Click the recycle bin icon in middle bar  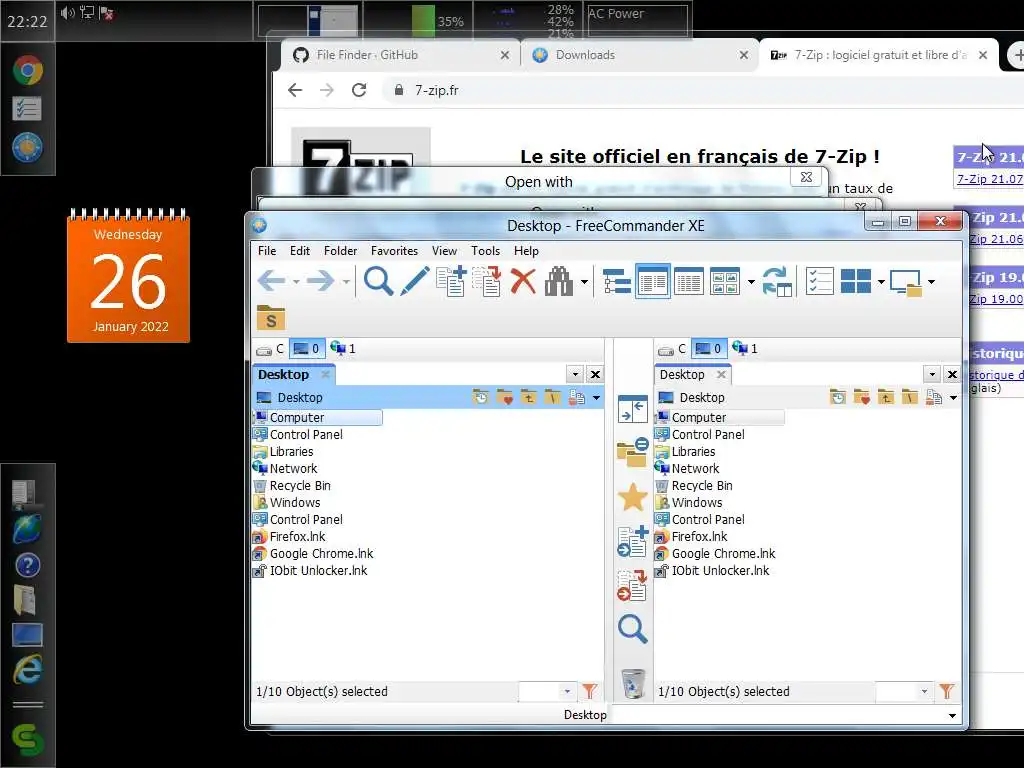tap(632, 684)
